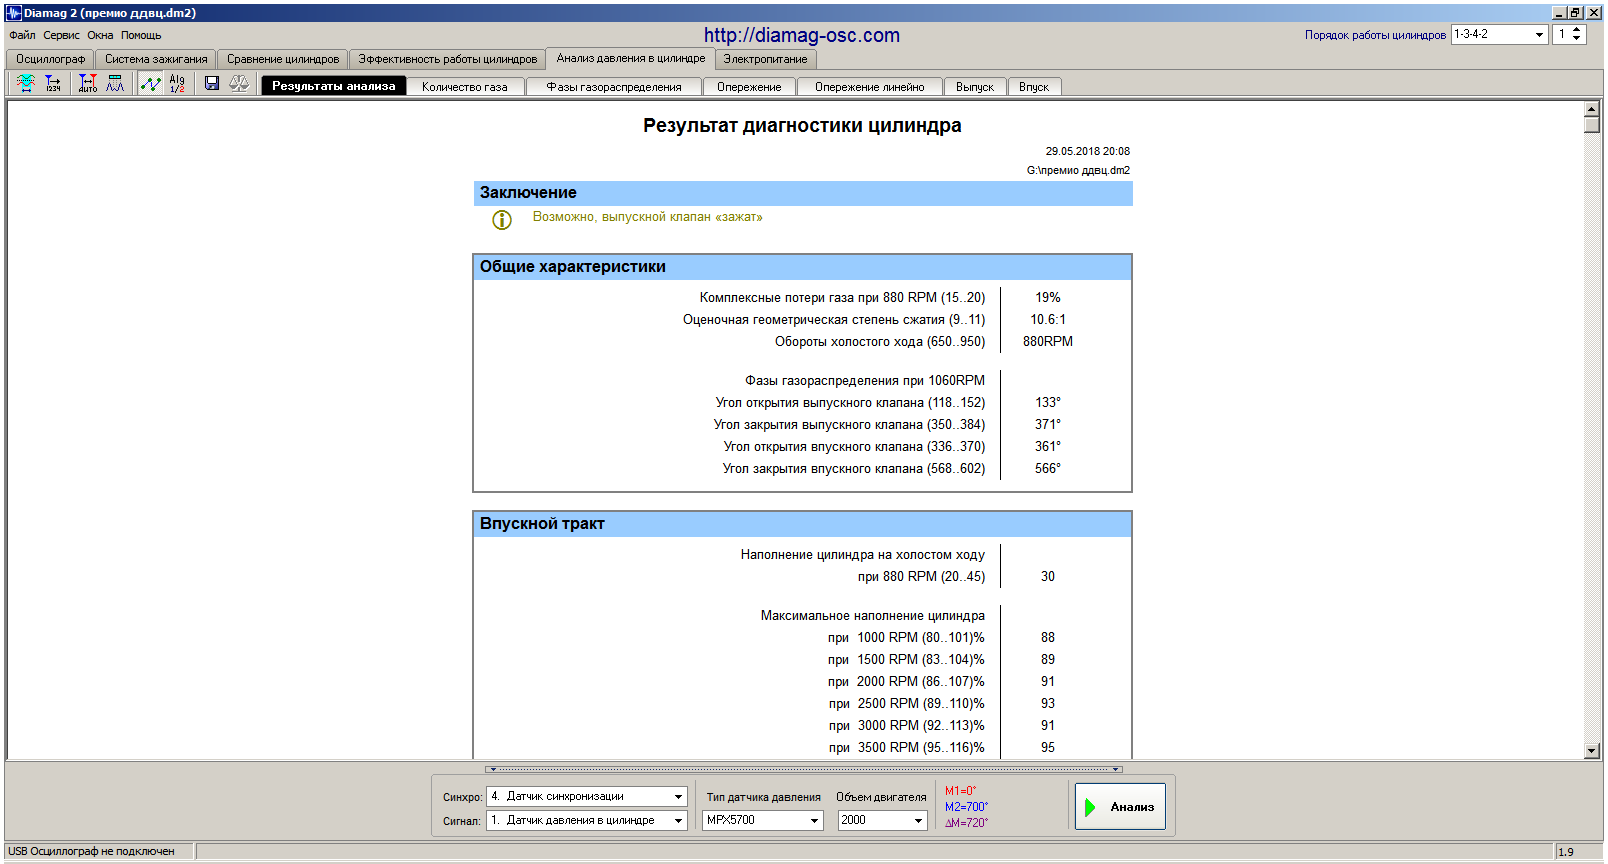This screenshot has width=1608, height=864.
Task: Switch to the Осциллограф tab
Action: 50,59
